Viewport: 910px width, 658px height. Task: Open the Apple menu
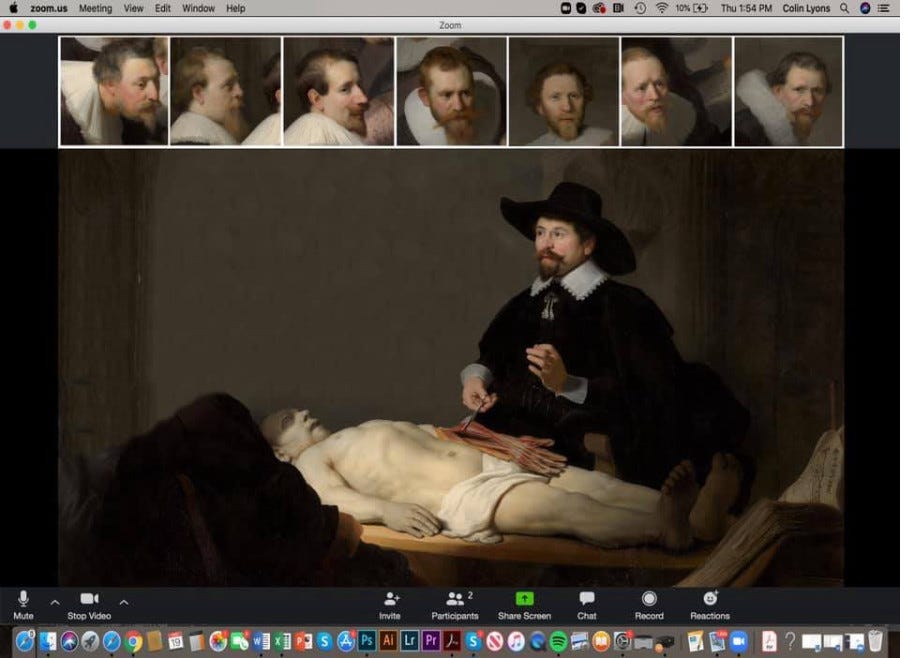tap(13, 8)
